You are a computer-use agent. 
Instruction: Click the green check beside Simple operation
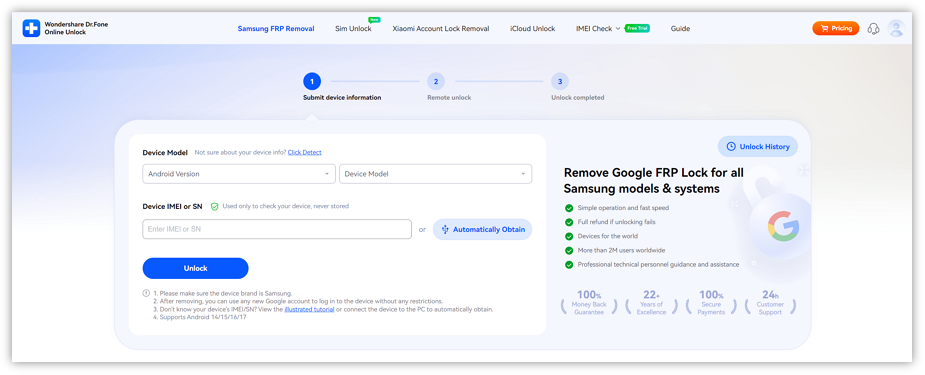click(x=569, y=208)
